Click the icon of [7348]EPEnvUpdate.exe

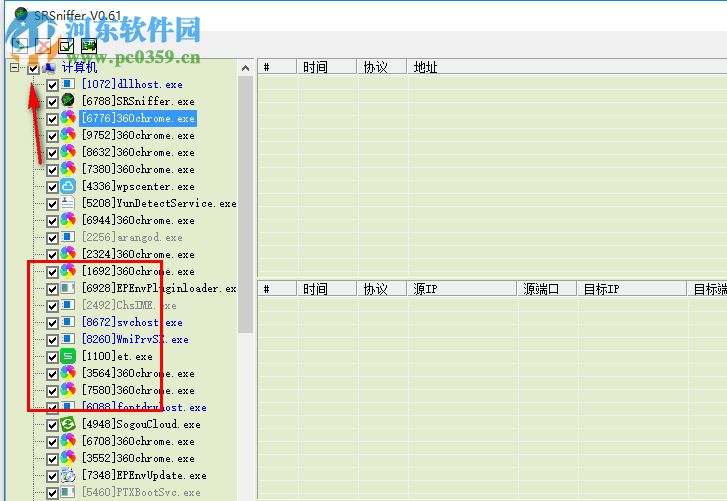click(x=68, y=475)
